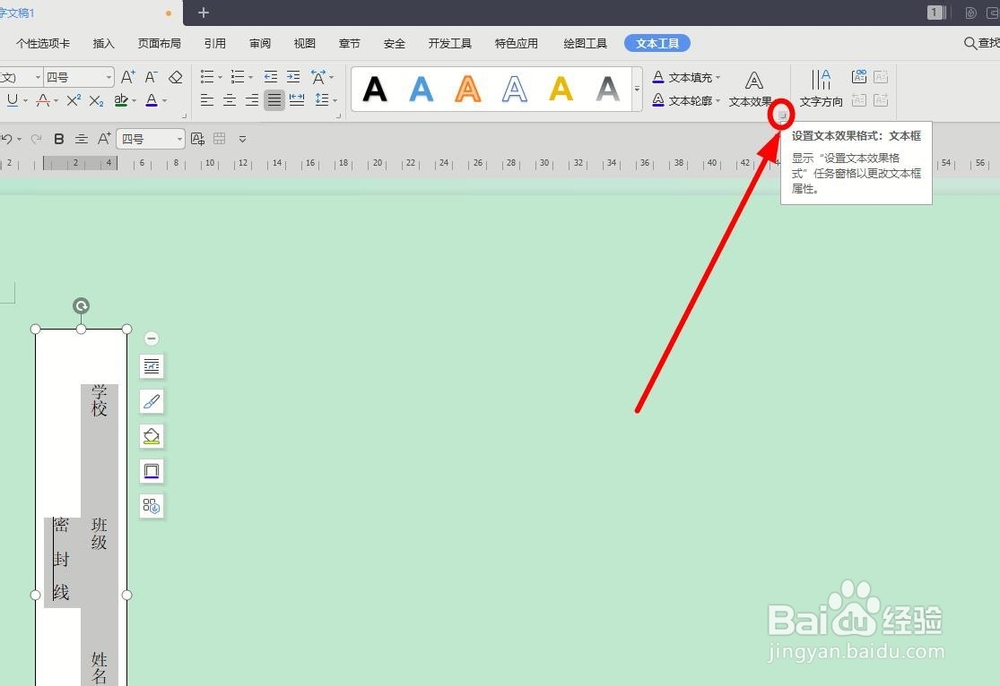Click the bulleted list icon
This screenshot has width=1000, height=686.
coord(207,77)
